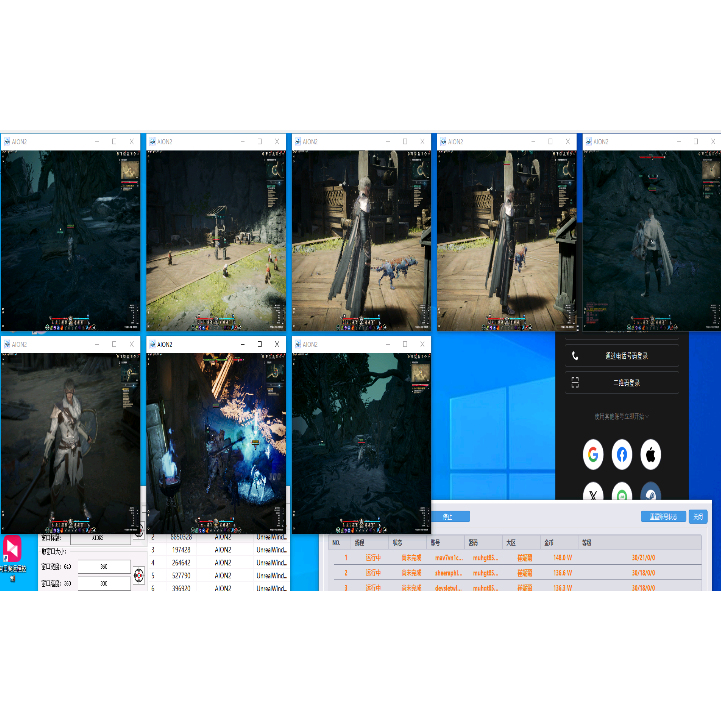The image size is (721, 721).
Task: Click the wide blue reset-status button beside 关闭
Action: (663, 516)
